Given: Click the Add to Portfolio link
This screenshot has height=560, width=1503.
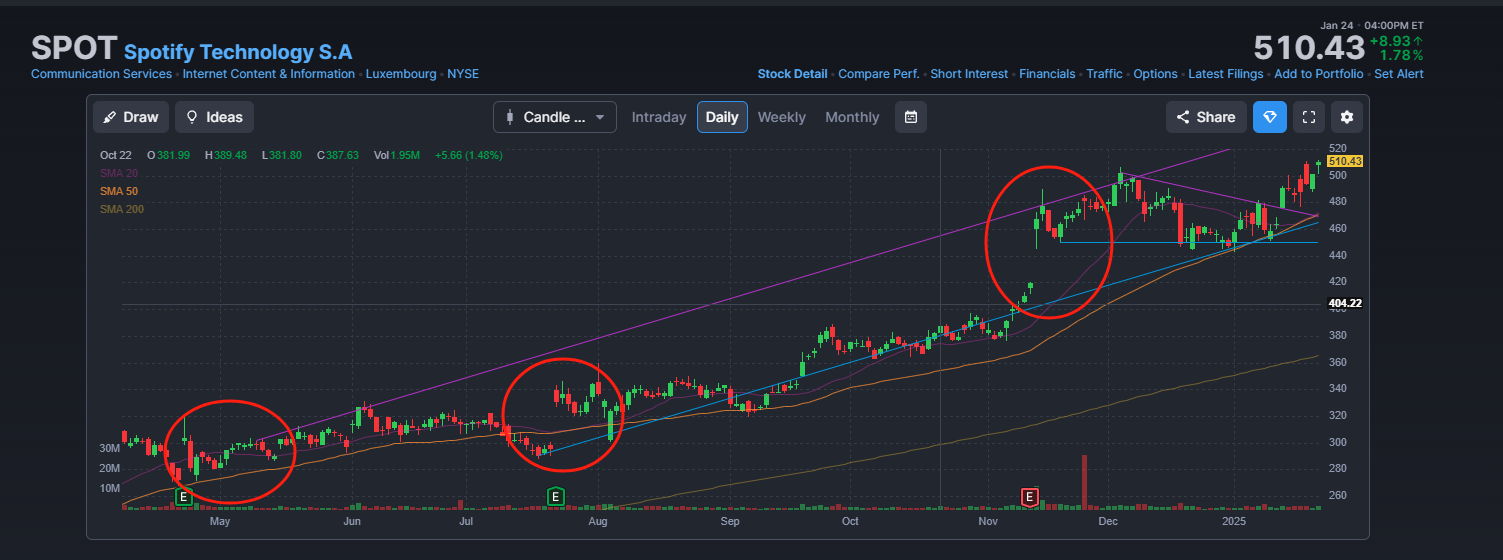Looking at the screenshot, I should point(1318,74).
